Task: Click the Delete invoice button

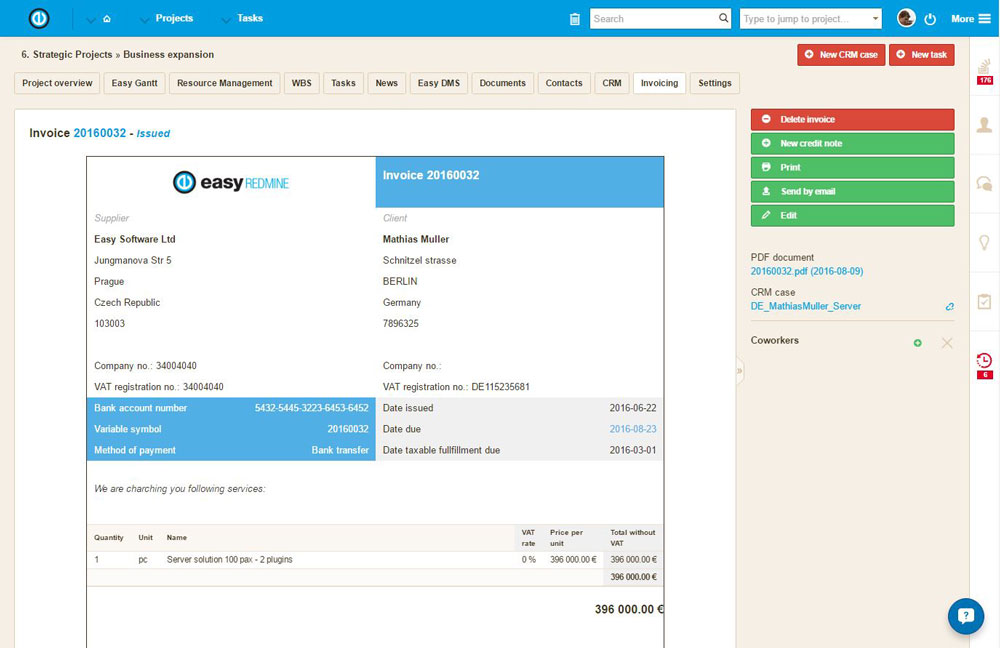Action: click(x=853, y=119)
